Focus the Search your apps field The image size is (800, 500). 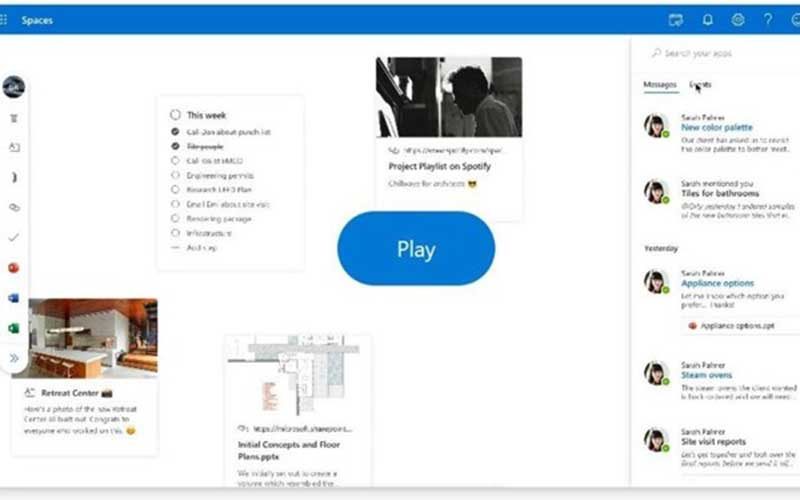click(x=714, y=53)
